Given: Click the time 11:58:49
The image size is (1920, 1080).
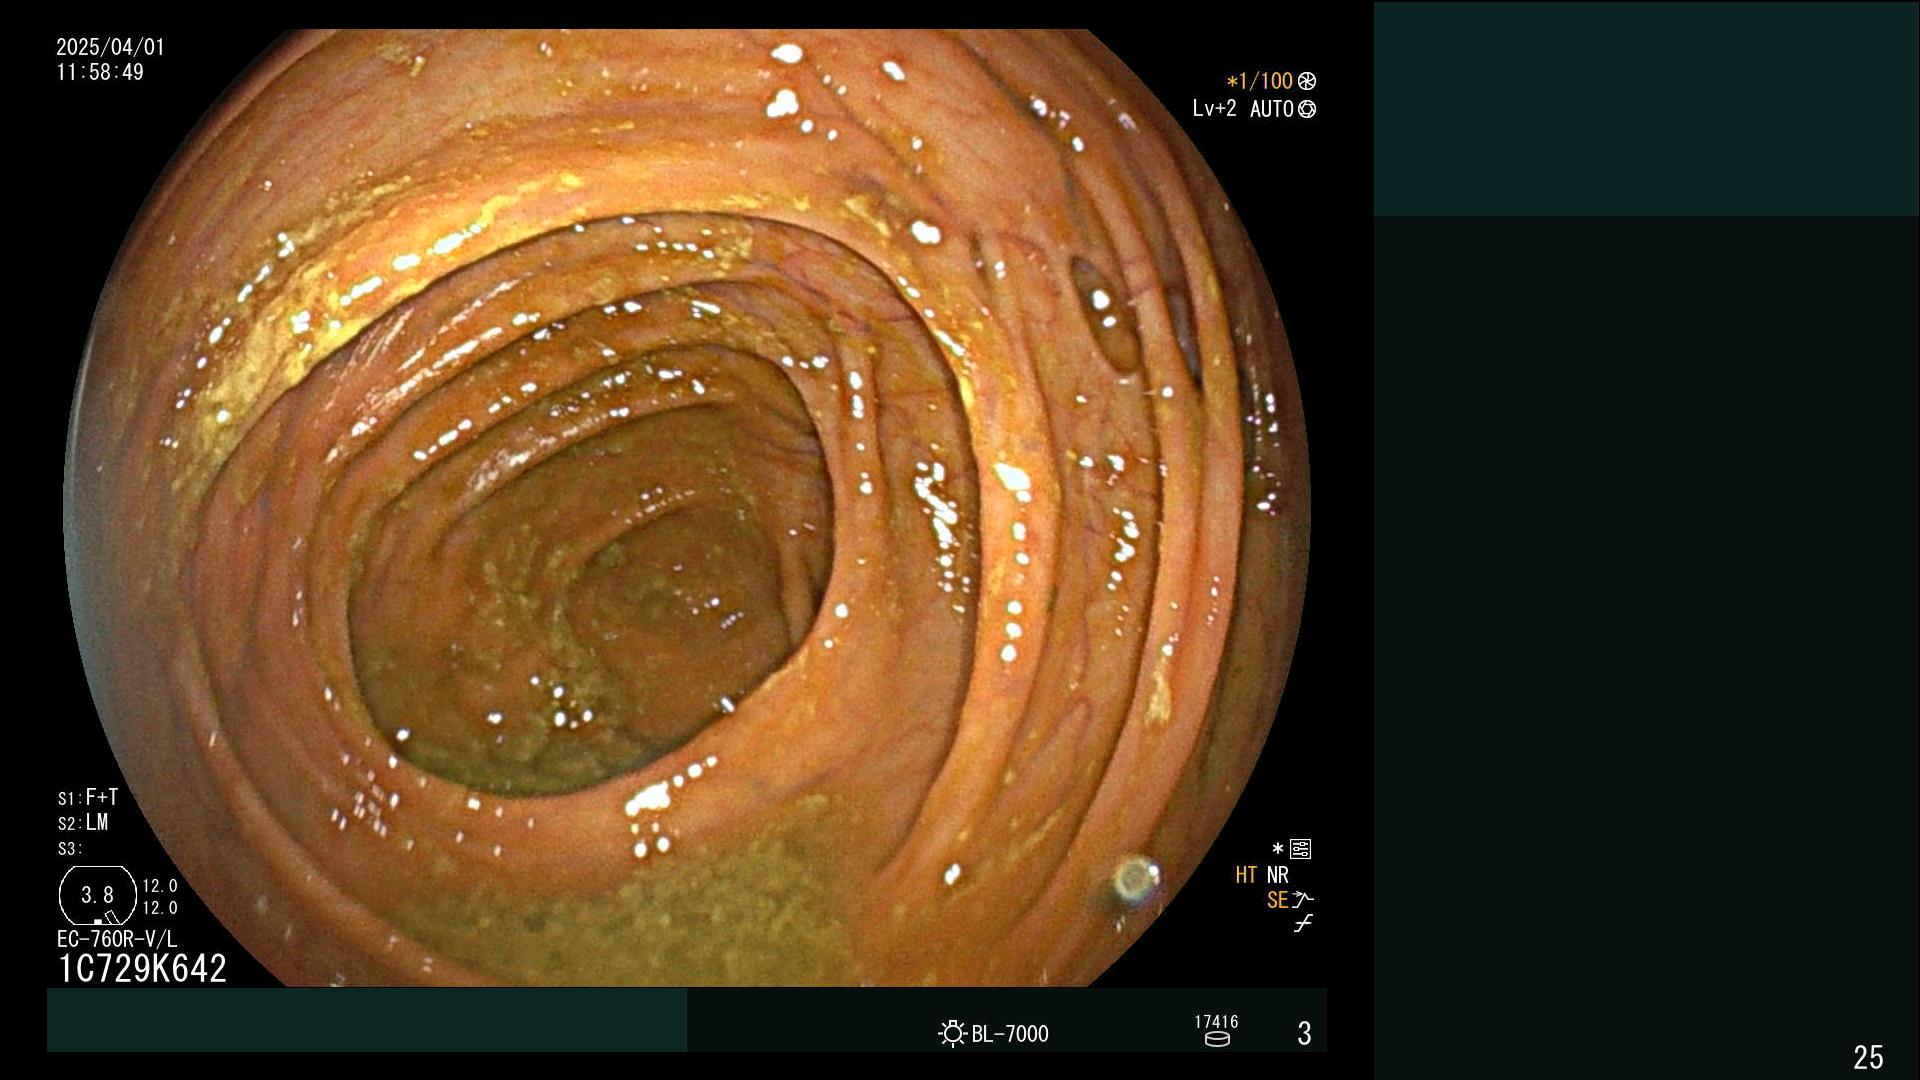Looking at the screenshot, I should pos(100,72).
